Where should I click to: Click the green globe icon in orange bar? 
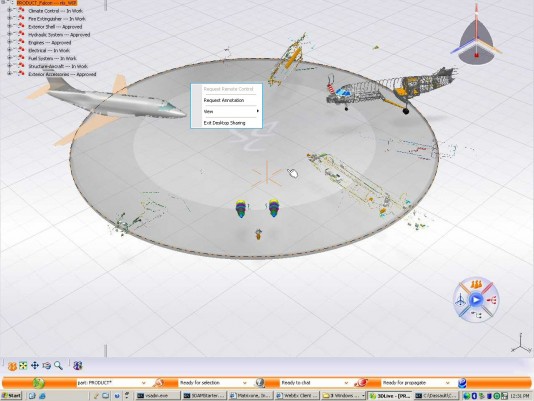pos(38,383)
